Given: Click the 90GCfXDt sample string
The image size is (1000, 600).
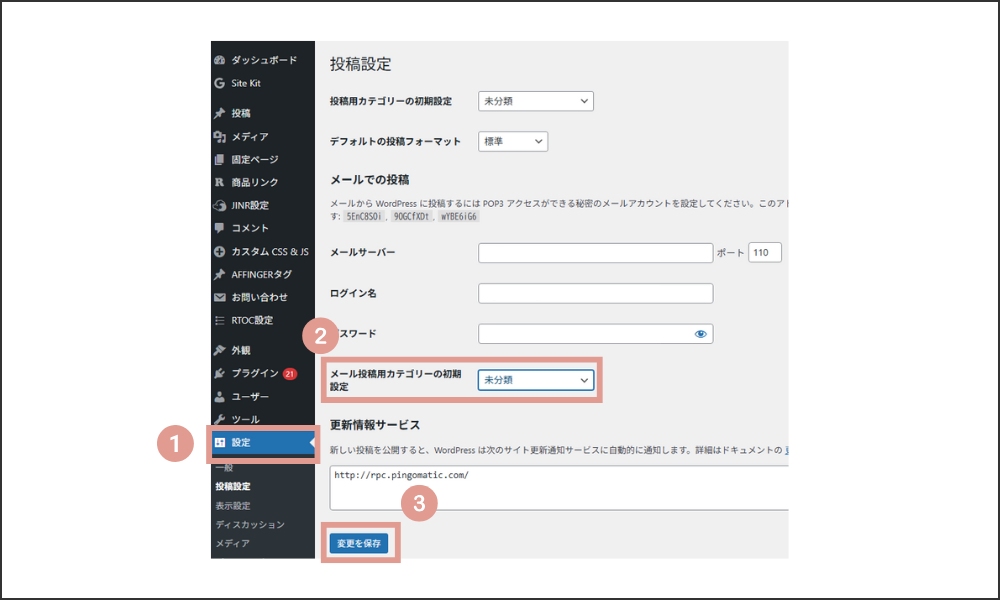Looking at the screenshot, I should click(411, 217).
